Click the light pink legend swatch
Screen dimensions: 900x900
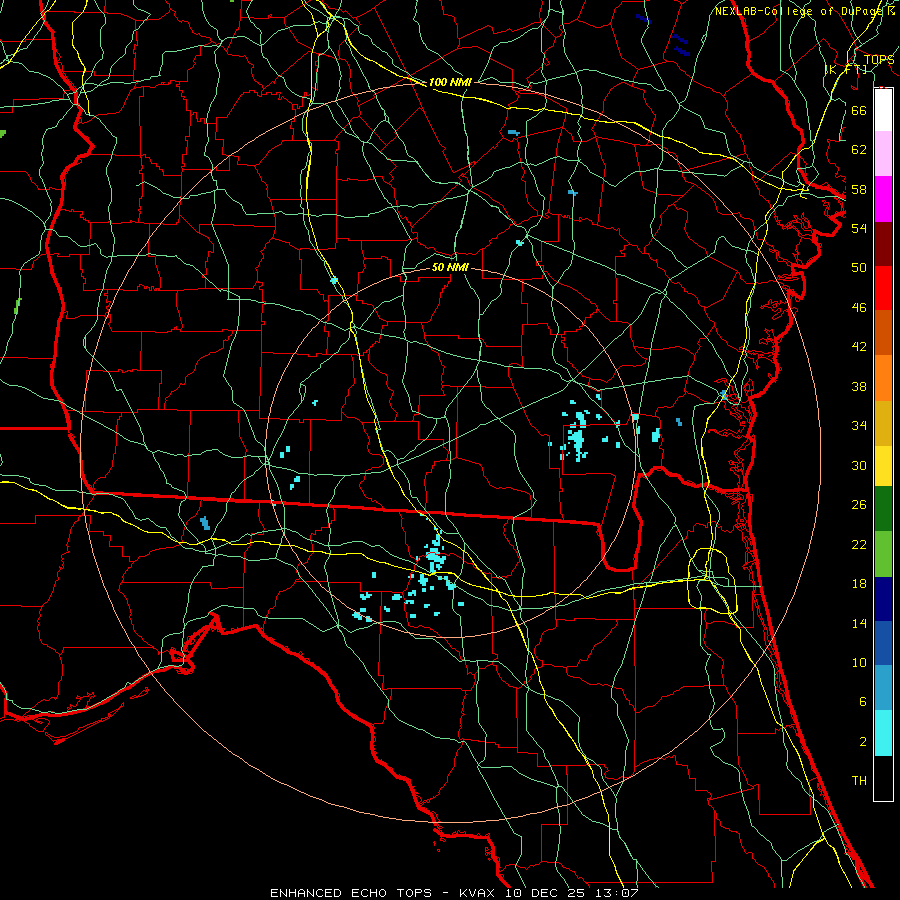(883, 154)
